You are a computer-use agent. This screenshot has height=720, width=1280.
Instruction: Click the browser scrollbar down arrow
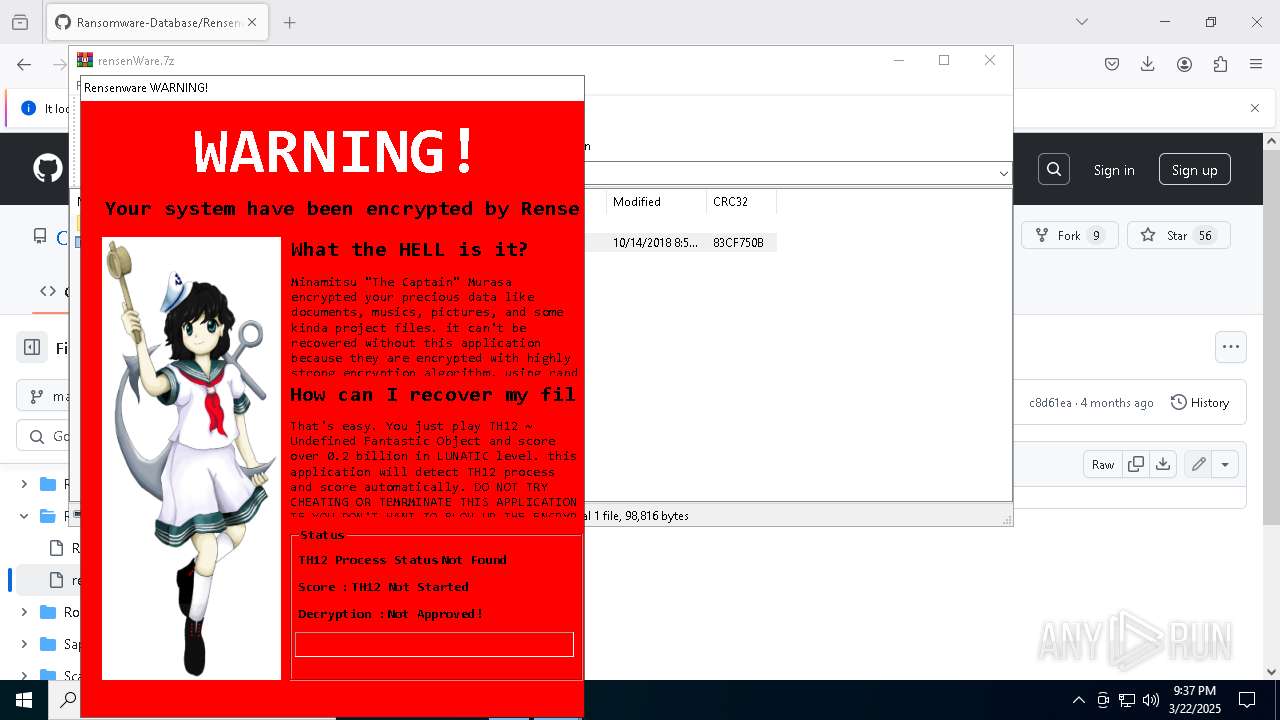click(x=1272, y=672)
